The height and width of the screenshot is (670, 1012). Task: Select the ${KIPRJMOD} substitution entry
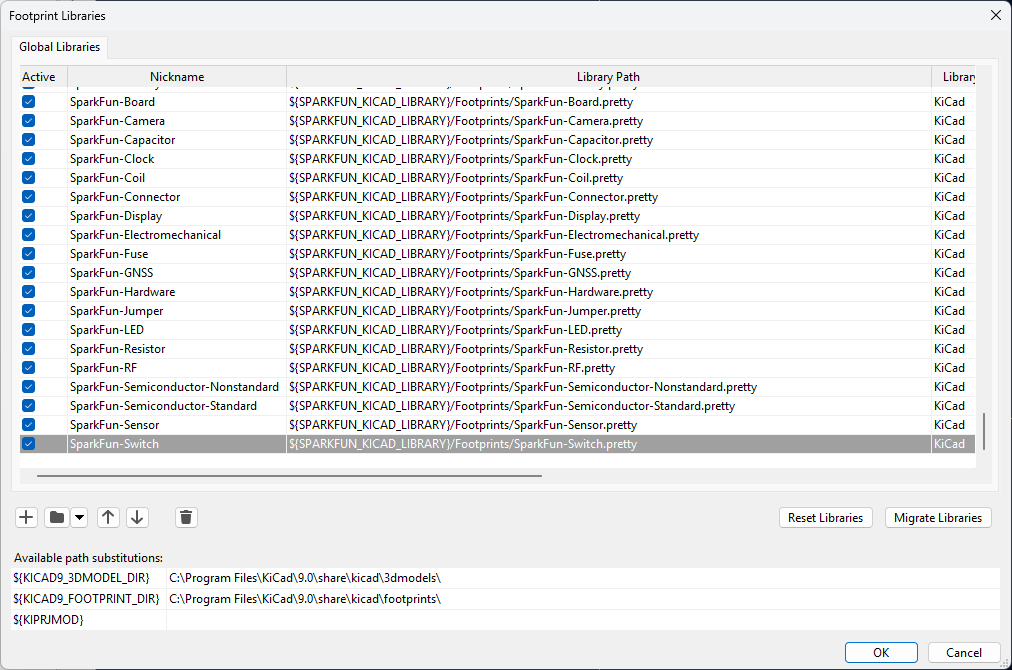pos(88,620)
